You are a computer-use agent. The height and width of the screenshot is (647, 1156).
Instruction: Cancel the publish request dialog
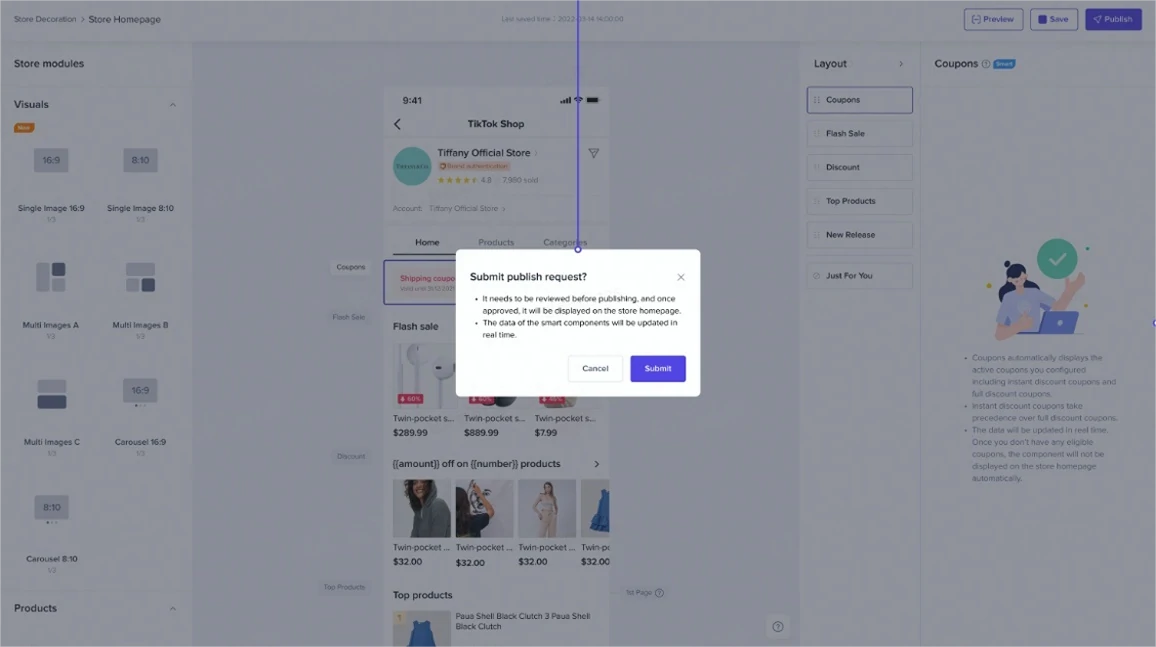coord(595,368)
